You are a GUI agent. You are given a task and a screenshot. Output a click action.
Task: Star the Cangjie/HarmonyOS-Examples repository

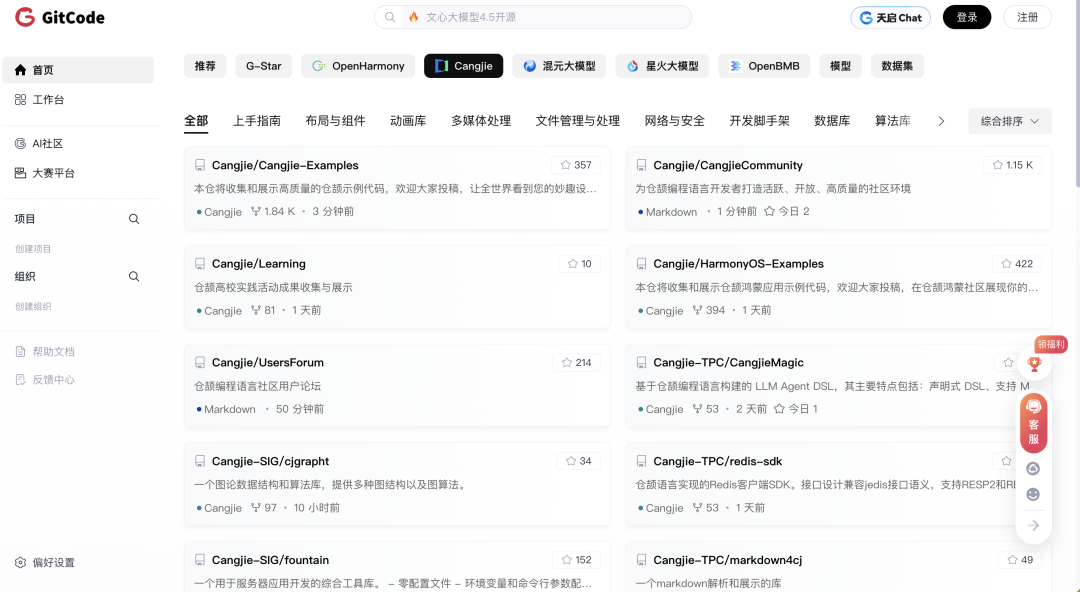pyautogui.click(x=1017, y=263)
